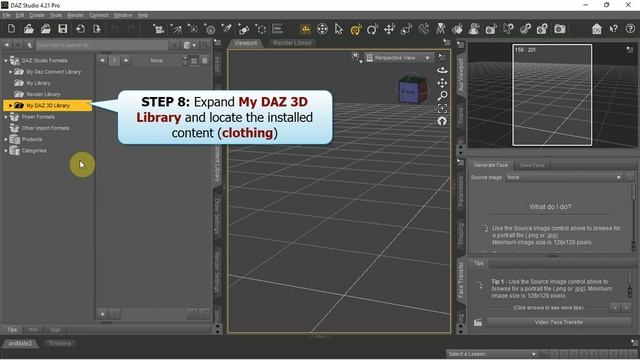This screenshot has width=640, height=360.
Task: Create a new scene with New File icon
Action: click(x=11, y=29)
